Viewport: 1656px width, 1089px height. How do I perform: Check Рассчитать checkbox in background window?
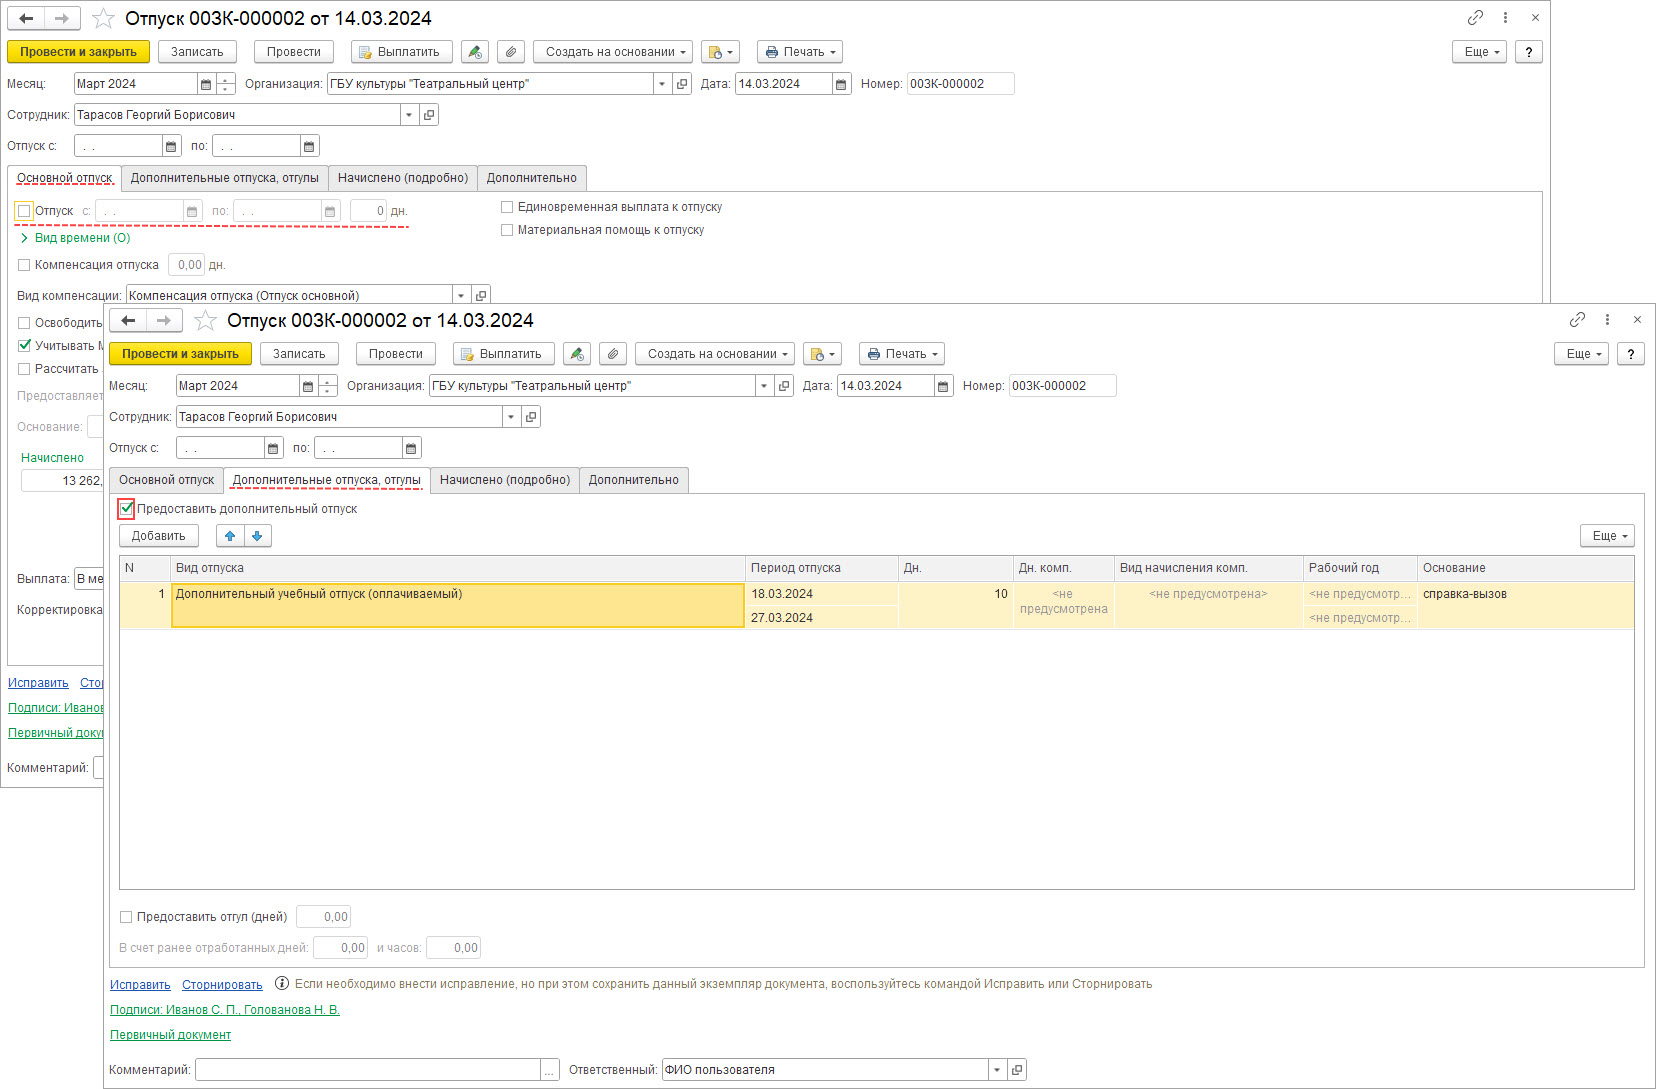24,369
